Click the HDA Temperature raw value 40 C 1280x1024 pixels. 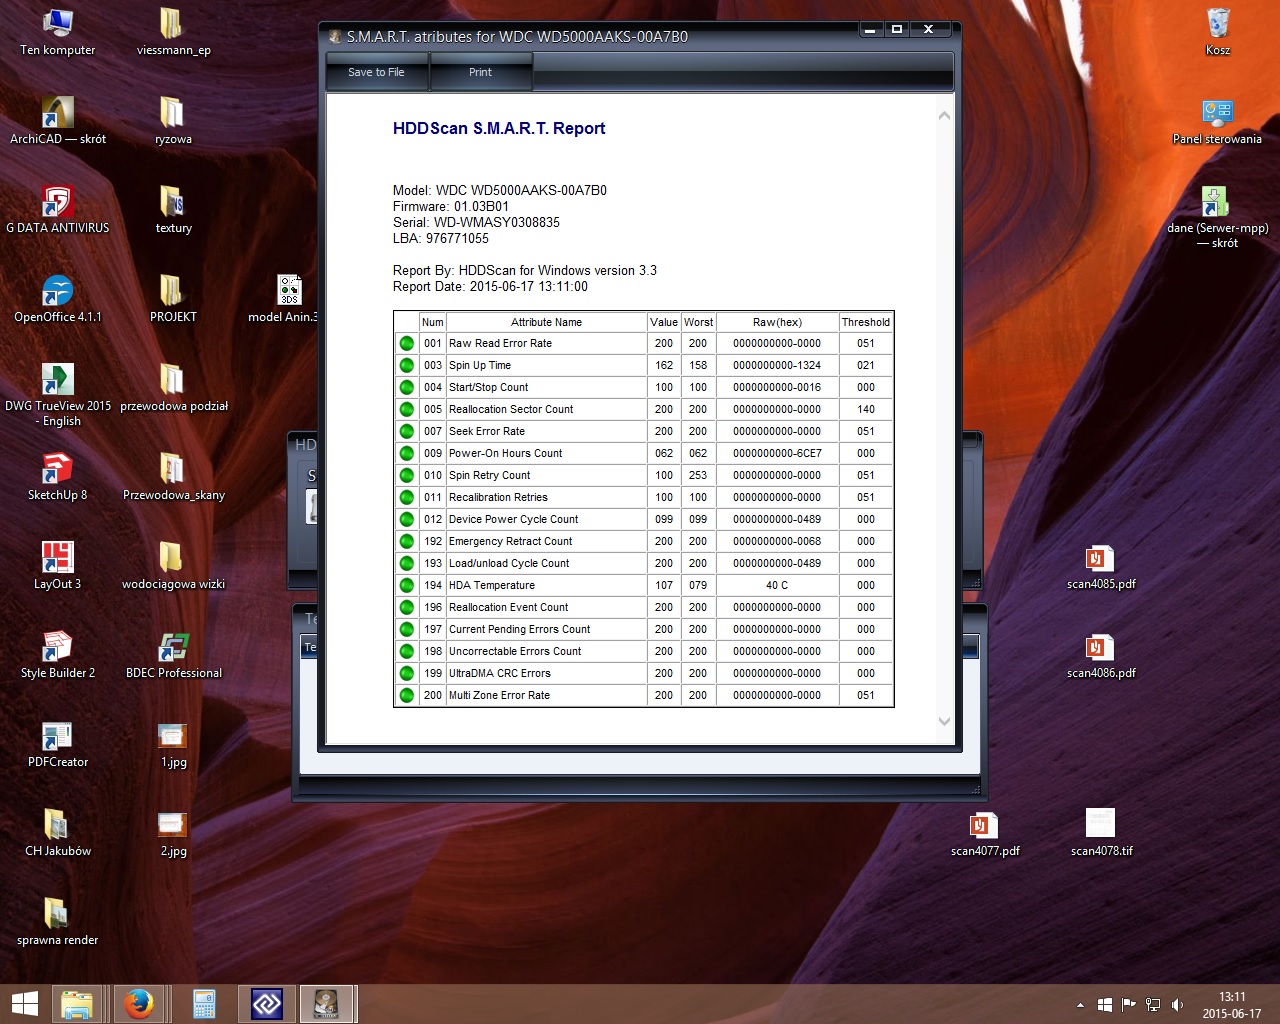[777, 585]
